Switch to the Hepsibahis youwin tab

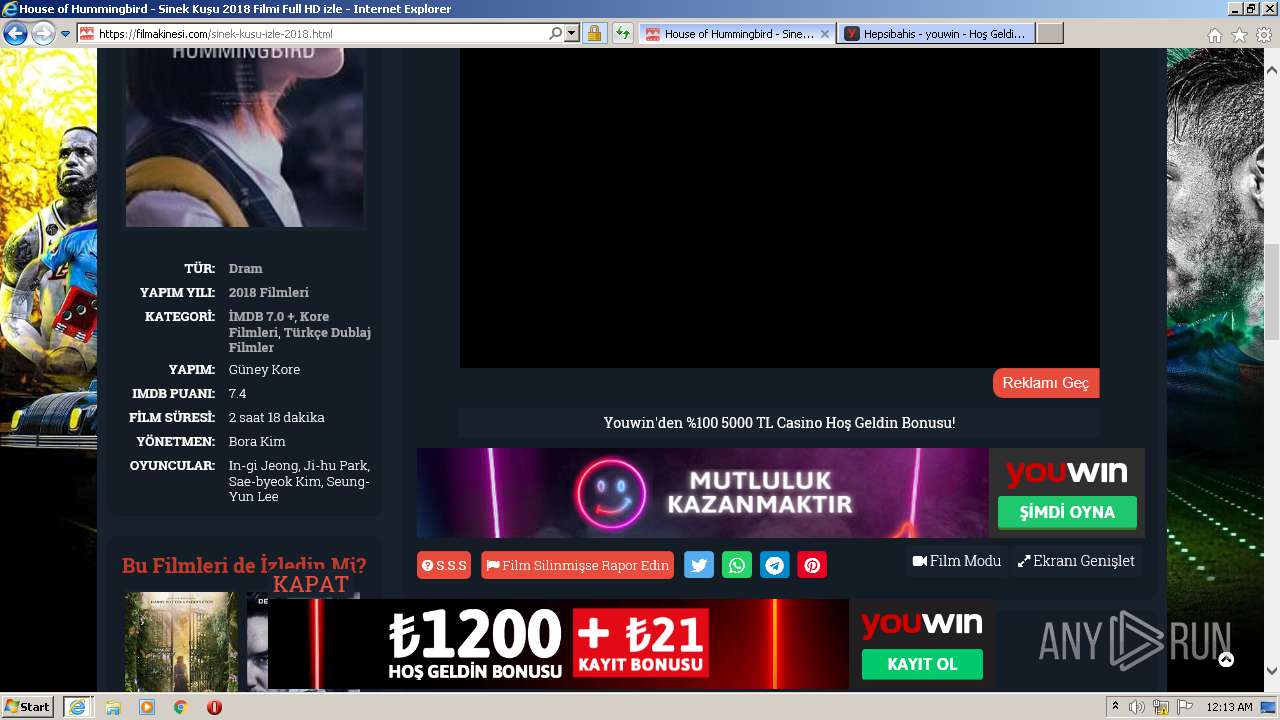coord(936,34)
